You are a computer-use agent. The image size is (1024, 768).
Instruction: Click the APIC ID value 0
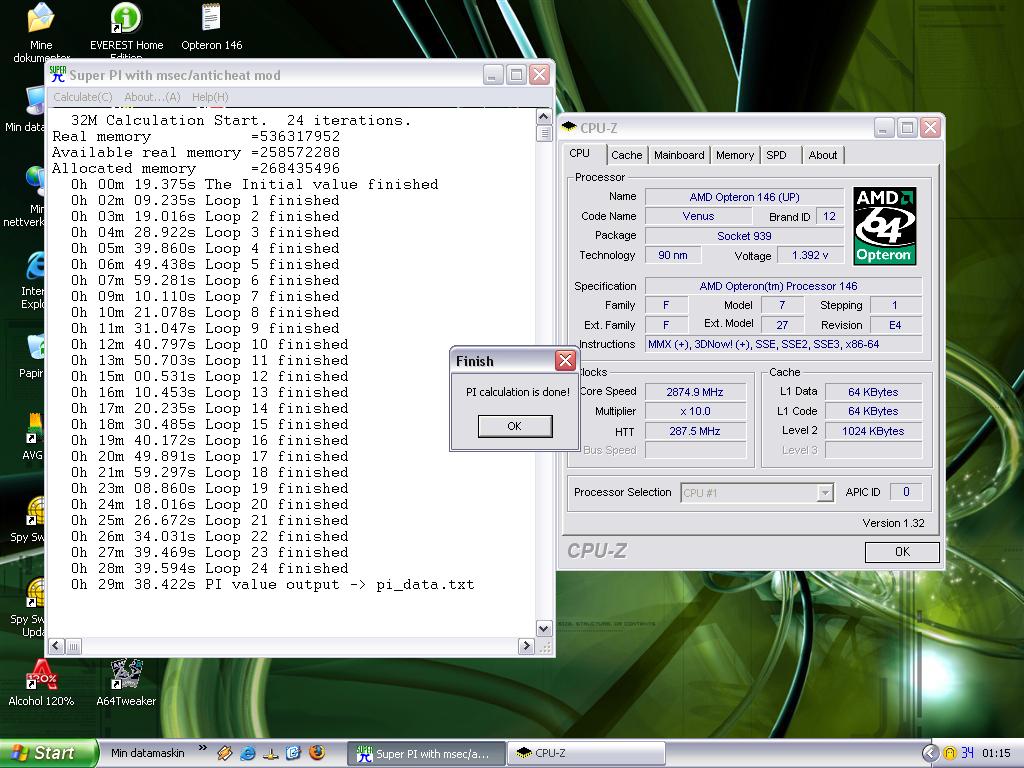906,492
